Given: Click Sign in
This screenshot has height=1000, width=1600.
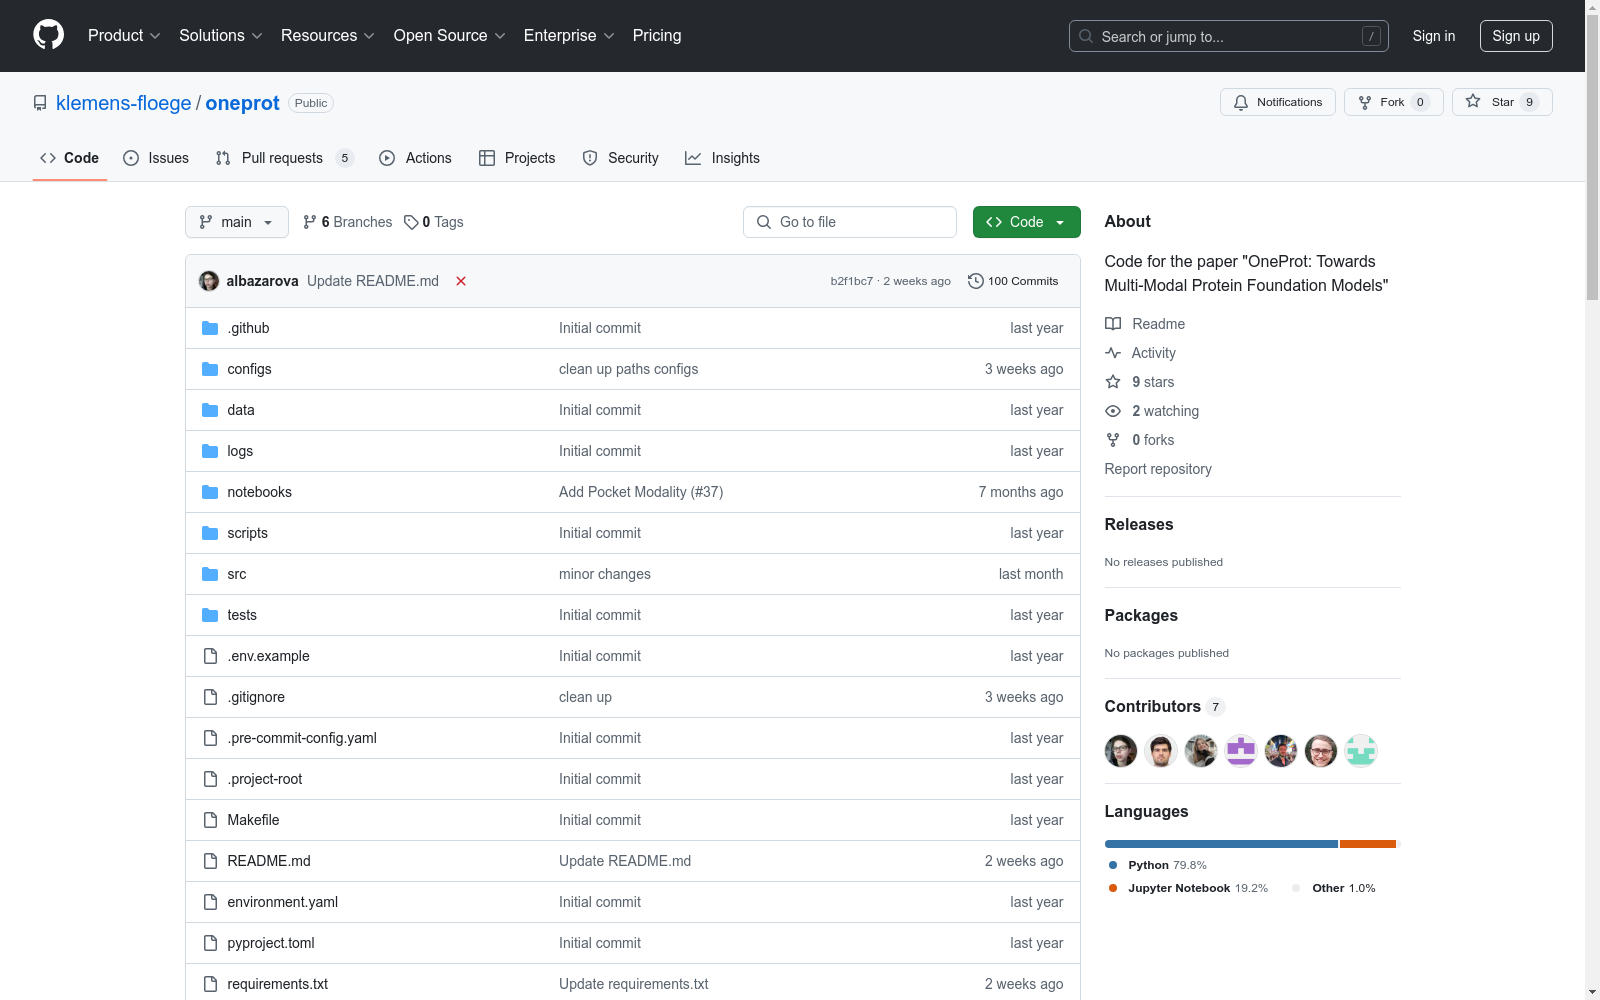Looking at the screenshot, I should (1434, 36).
